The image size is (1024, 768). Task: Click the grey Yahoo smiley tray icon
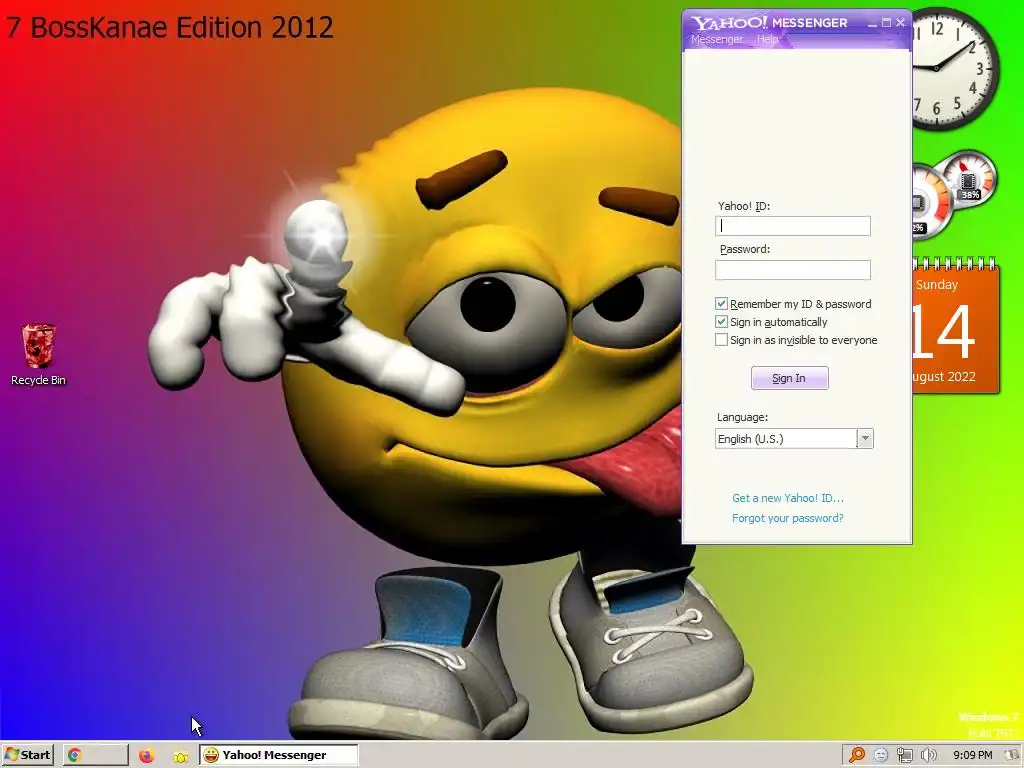[880, 756]
